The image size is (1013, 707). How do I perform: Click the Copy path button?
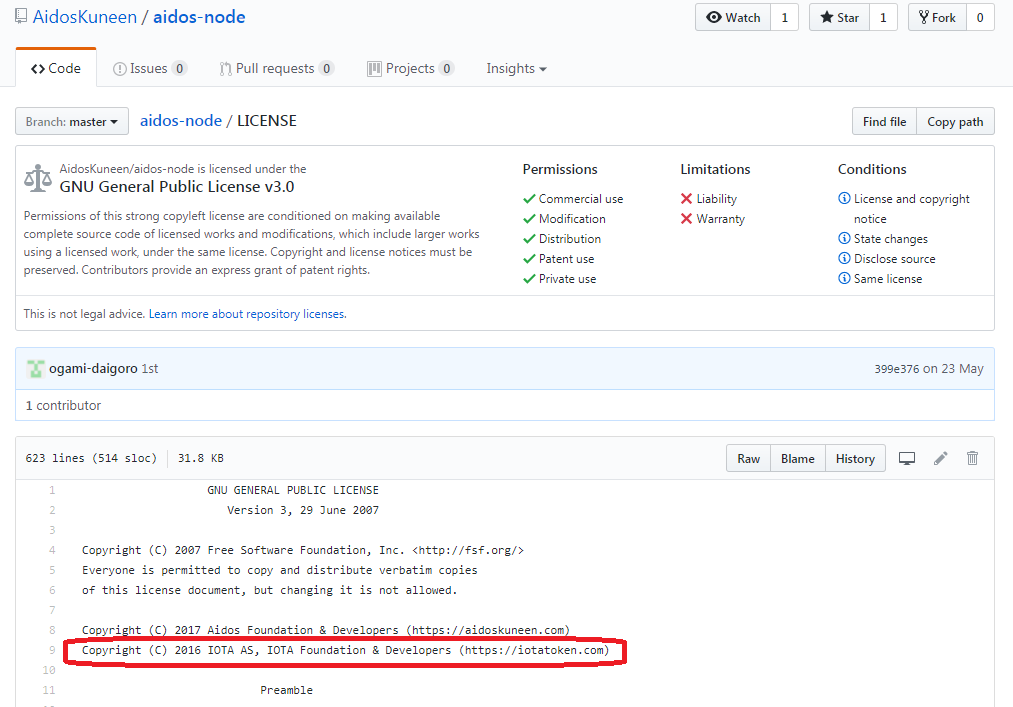click(955, 121)
